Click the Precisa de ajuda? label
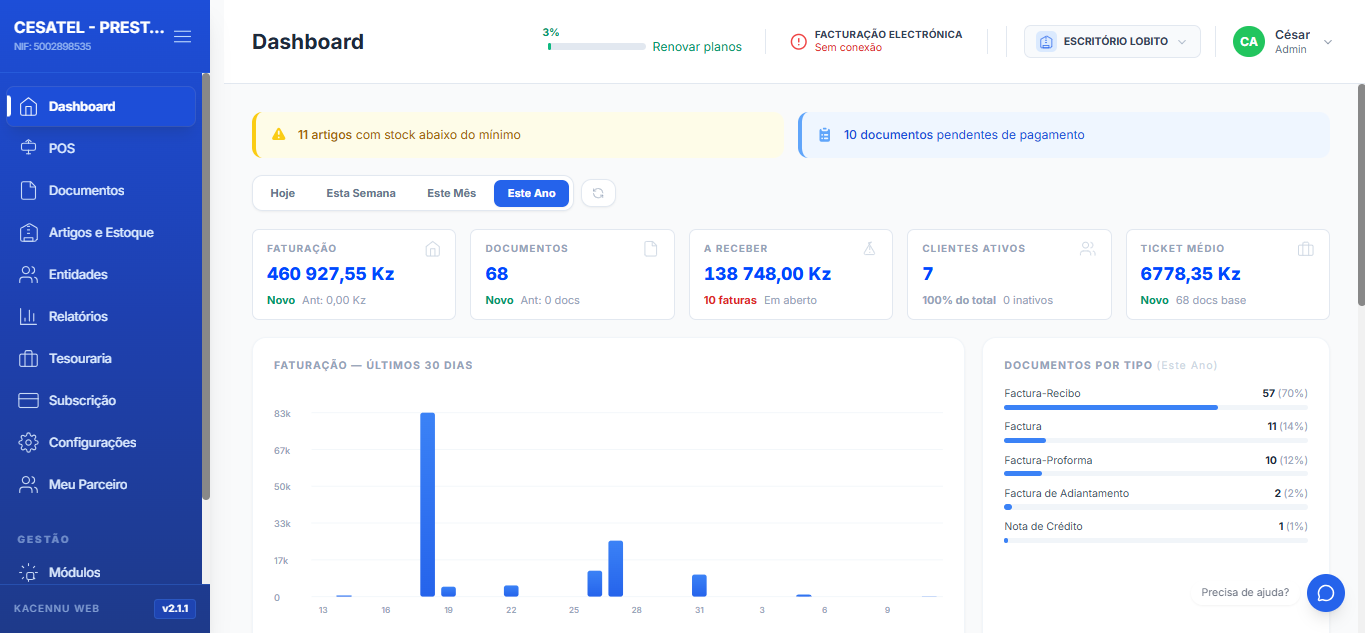Viewport: 1365px width, 633px height. (1245, 592)
